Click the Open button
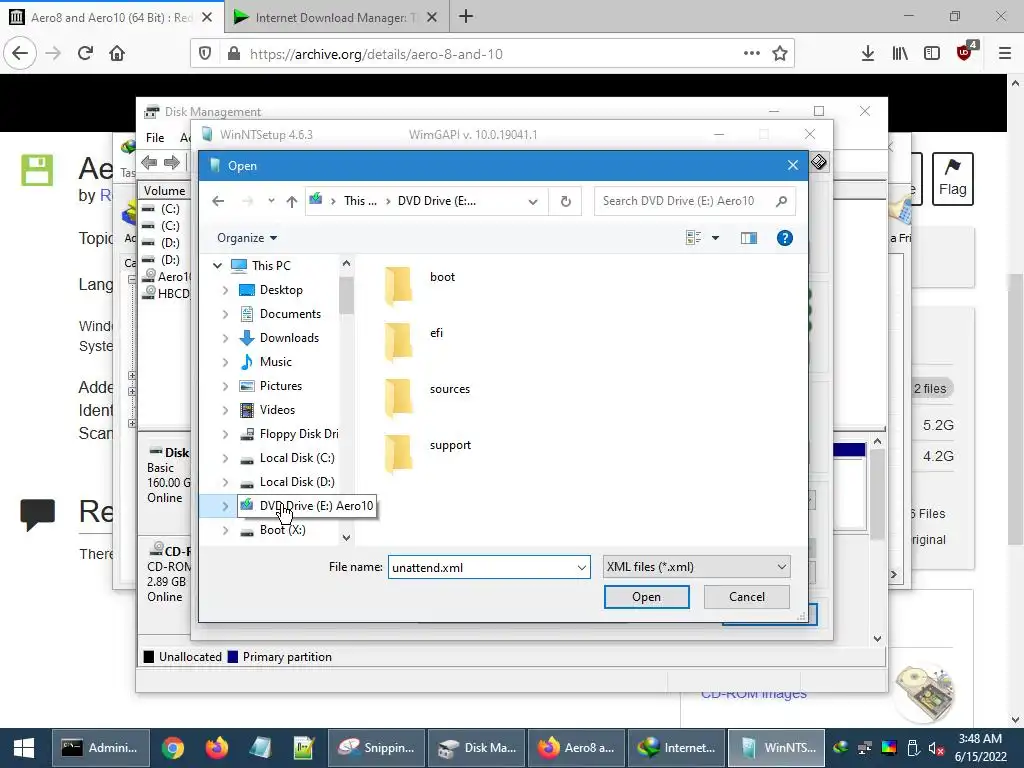The image size is (1024, 768). (647, 597)
